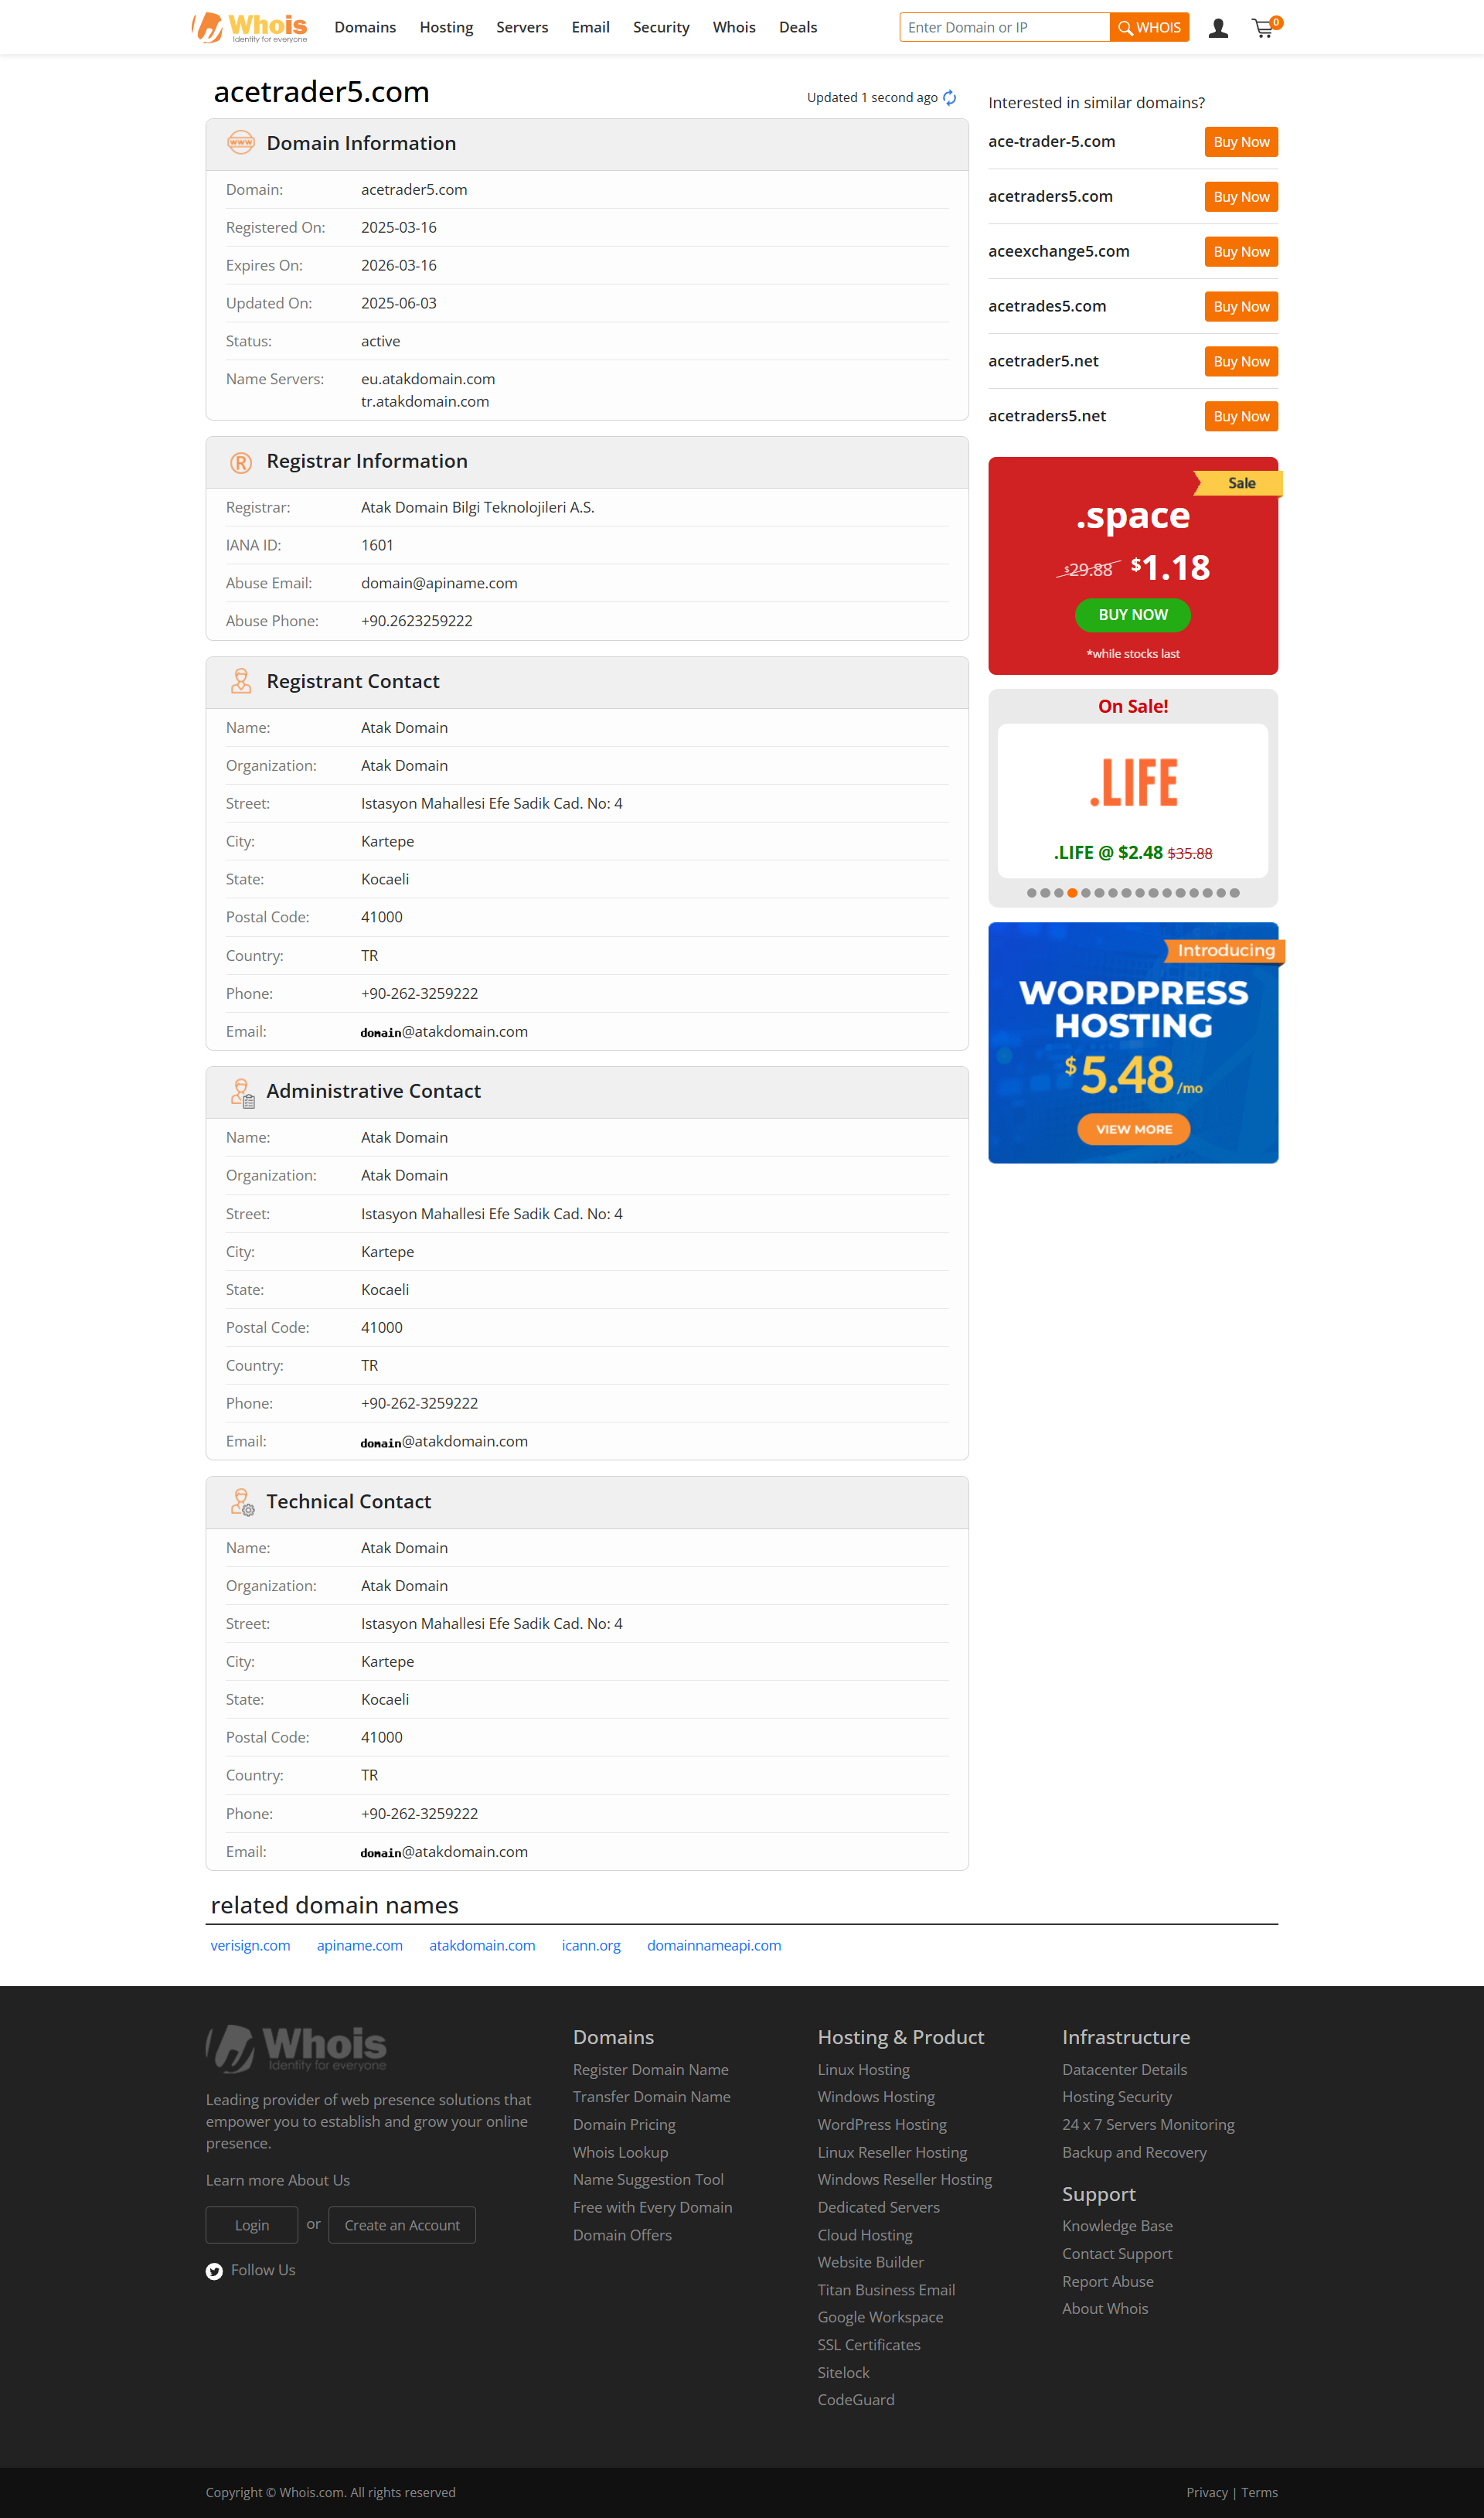Select the highlighted orange carousel dot
This screenshot has height=2518, width=1484.
click(1072, 893)
